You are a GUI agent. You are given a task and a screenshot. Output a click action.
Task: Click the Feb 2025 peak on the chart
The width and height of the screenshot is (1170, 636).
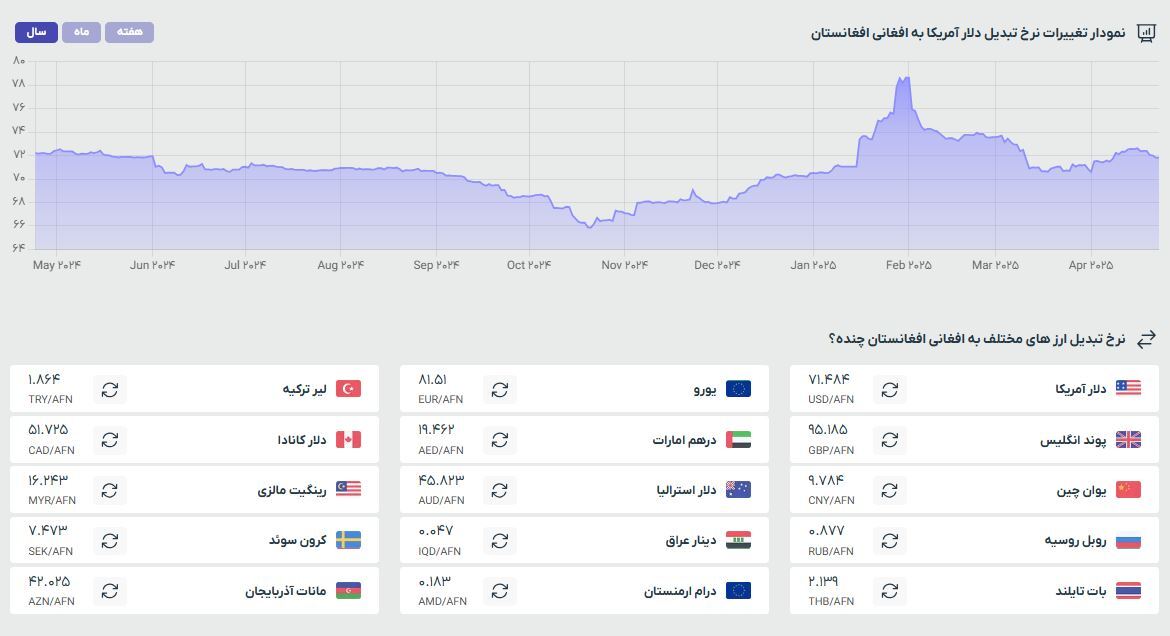(x=906, y=78)
